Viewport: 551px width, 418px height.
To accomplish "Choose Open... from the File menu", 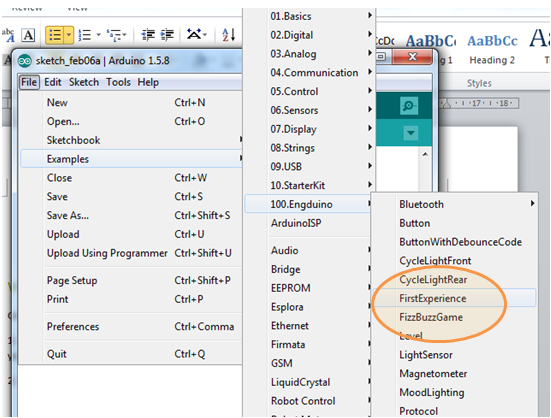I will (131, 122).
